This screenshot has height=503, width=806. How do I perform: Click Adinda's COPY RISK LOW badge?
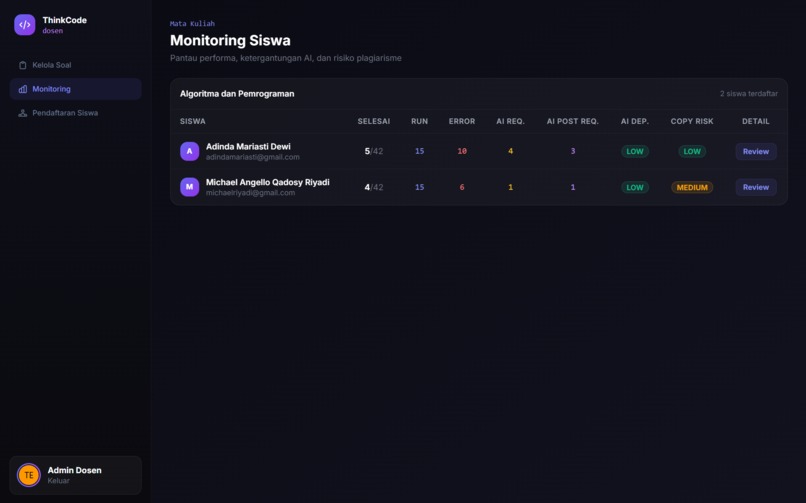coord(692,152)
